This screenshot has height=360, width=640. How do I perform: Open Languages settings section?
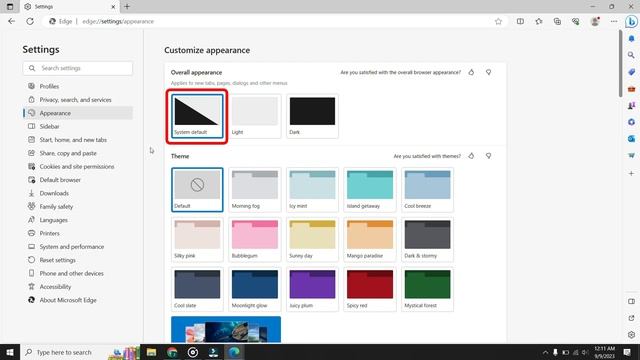[78, 220]
